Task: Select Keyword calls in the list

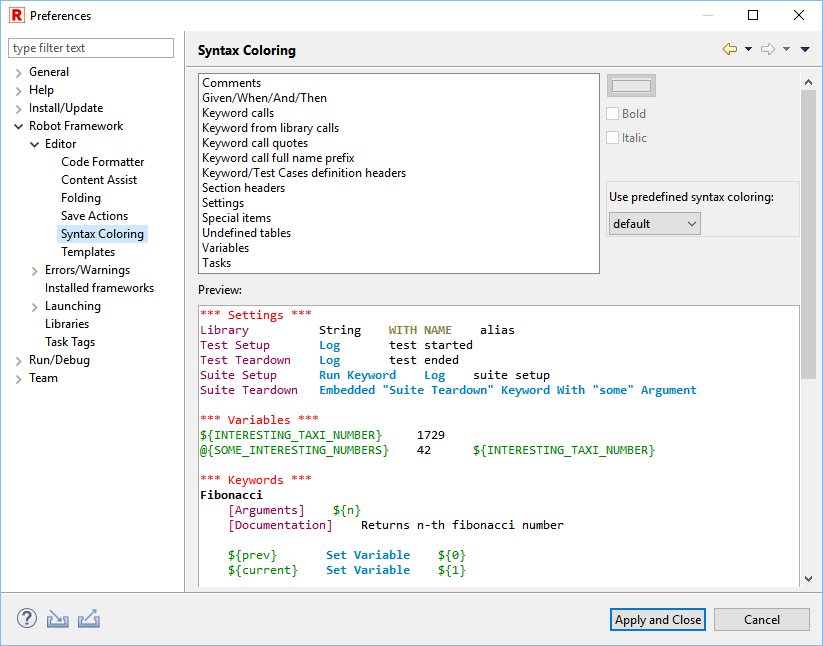Action: pyautogui.click(x=238, y=113)
